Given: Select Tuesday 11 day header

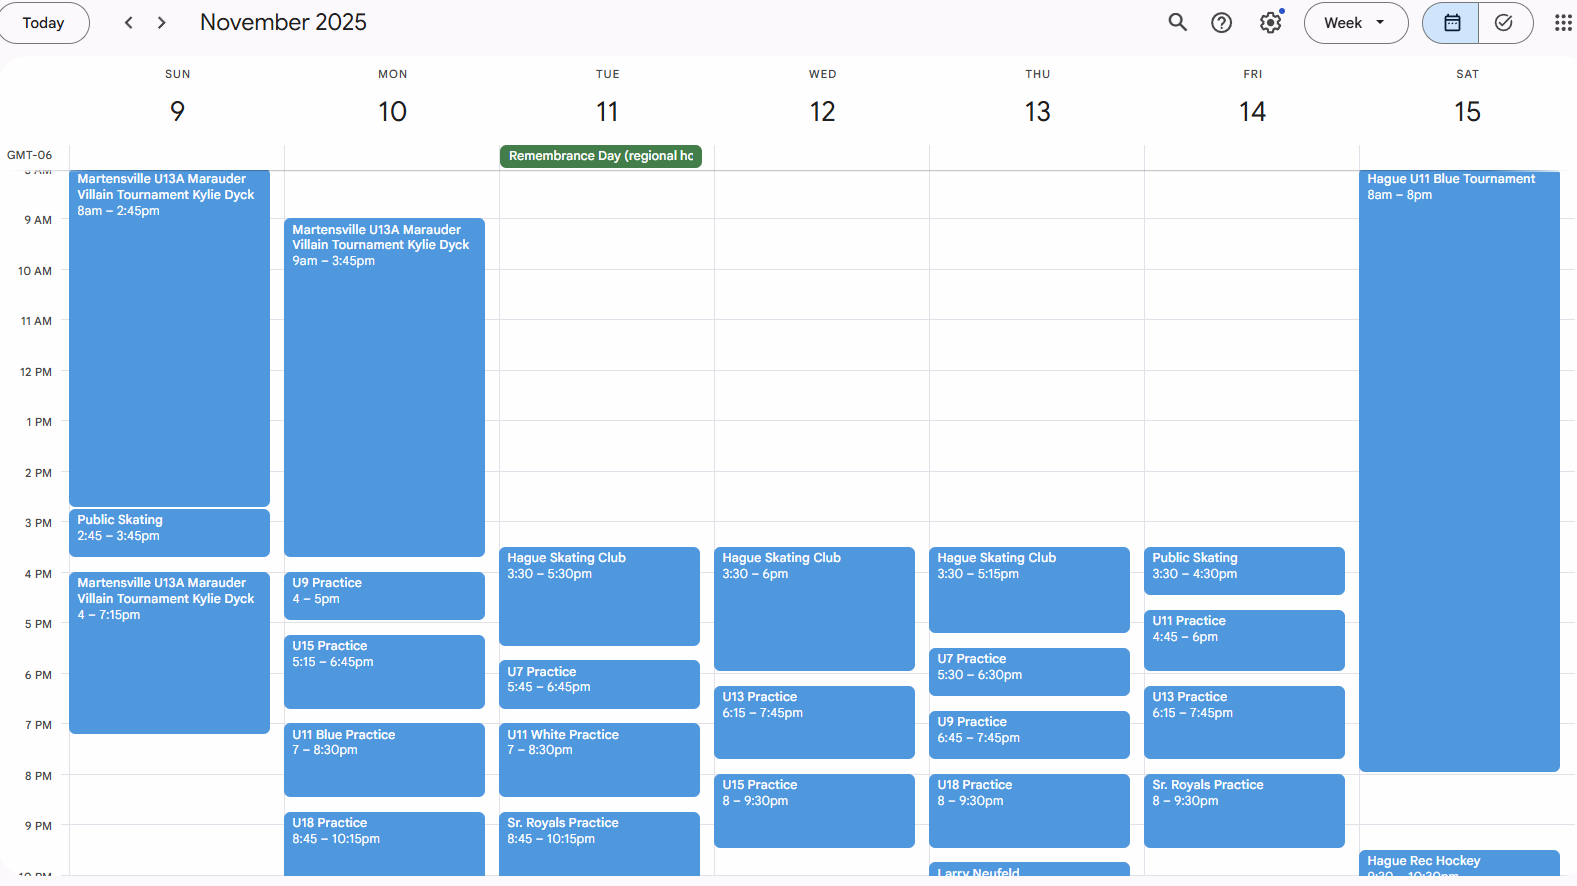Looking at the screenshot, I should (x=607, y=111).
